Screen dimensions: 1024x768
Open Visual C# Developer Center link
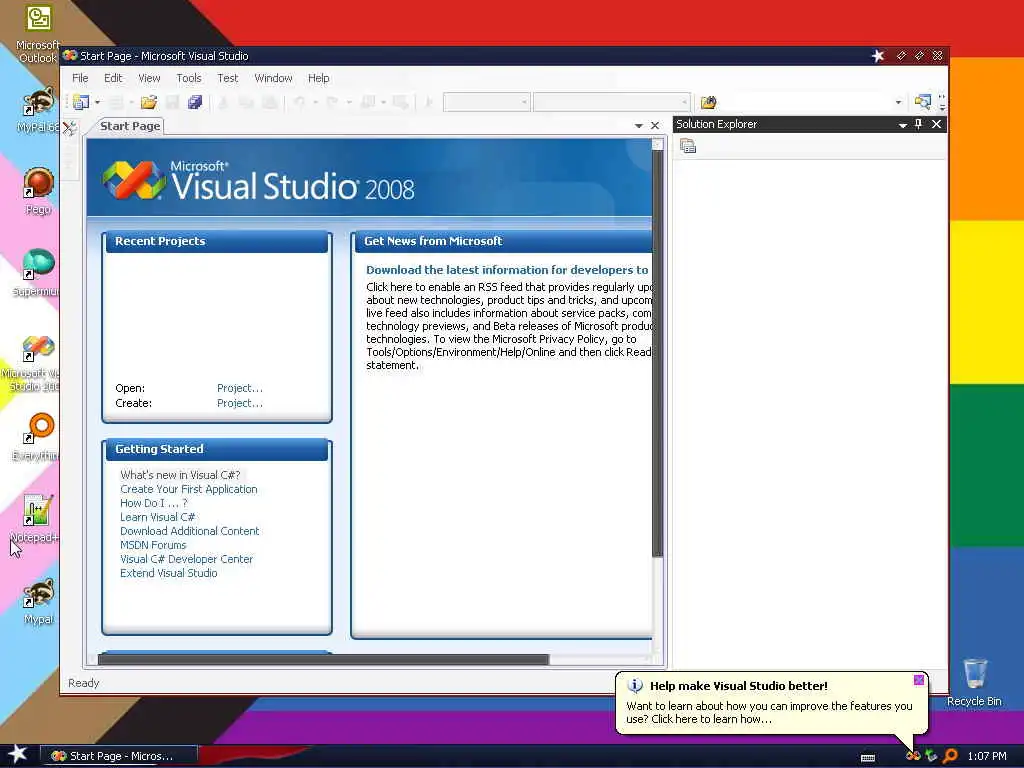point(186,559)
